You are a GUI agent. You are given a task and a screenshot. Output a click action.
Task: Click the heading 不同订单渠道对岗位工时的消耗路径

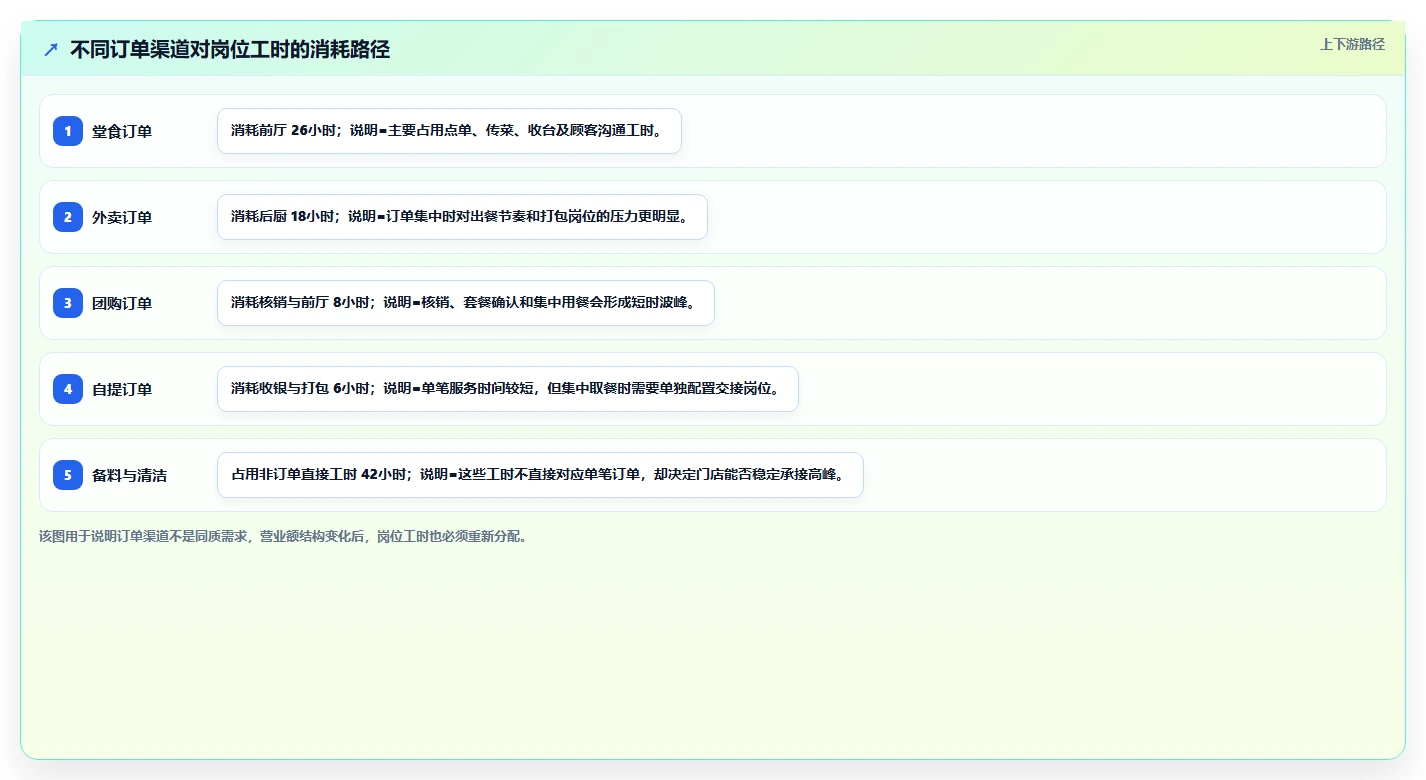pyautogui.click(x=230, y=49)
